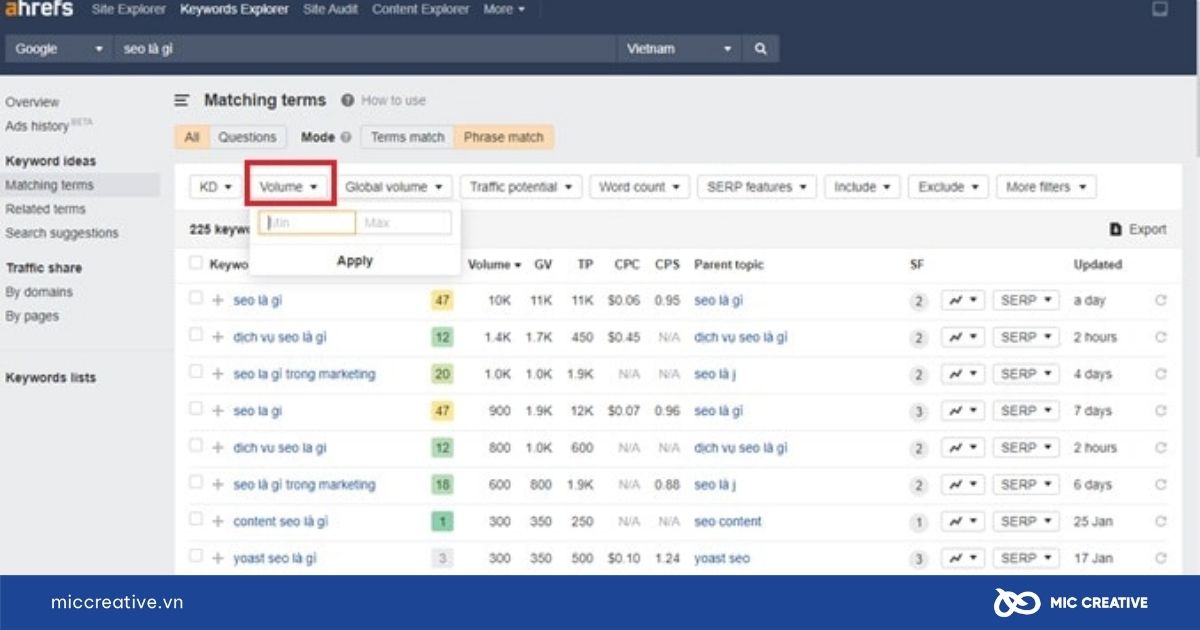This screenshot has height=630, width=1200.
Task: Tick checkbox for 'seo là gì' row
Action: 196,298
